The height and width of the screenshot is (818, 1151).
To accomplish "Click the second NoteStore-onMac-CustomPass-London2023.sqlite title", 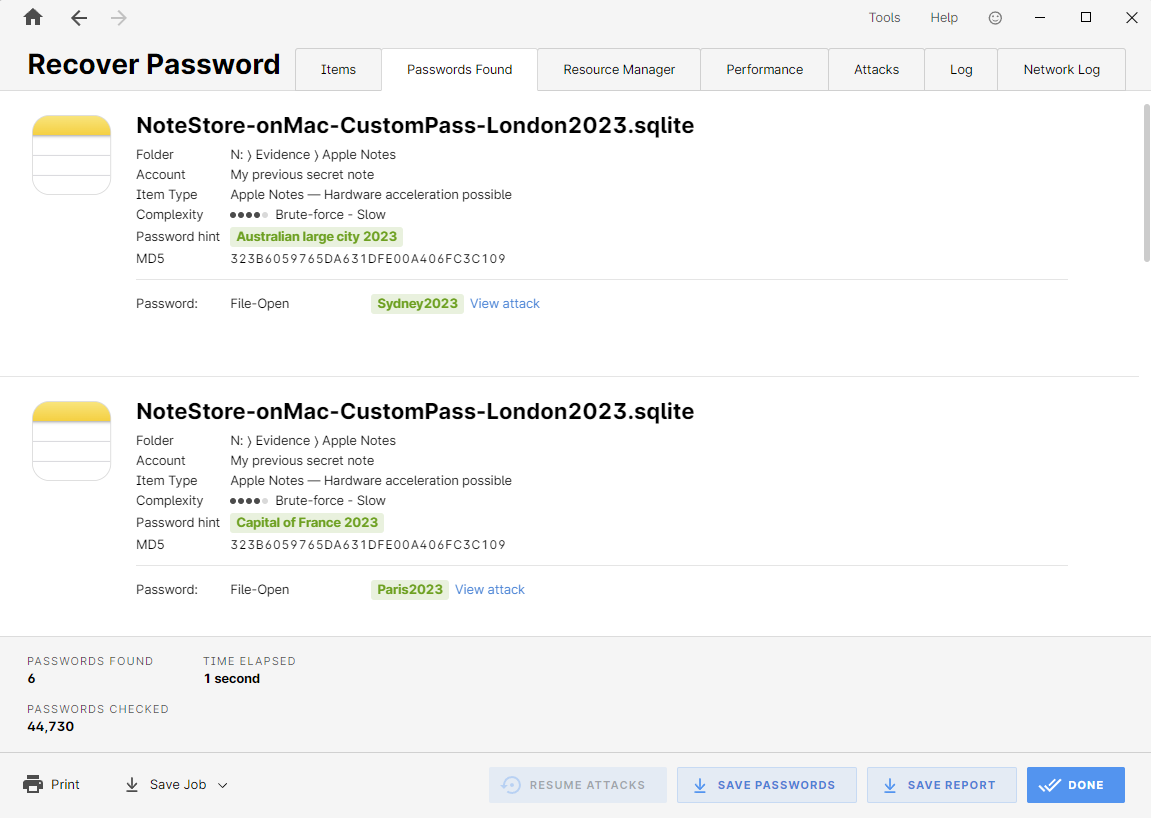I will coord(415,411).
